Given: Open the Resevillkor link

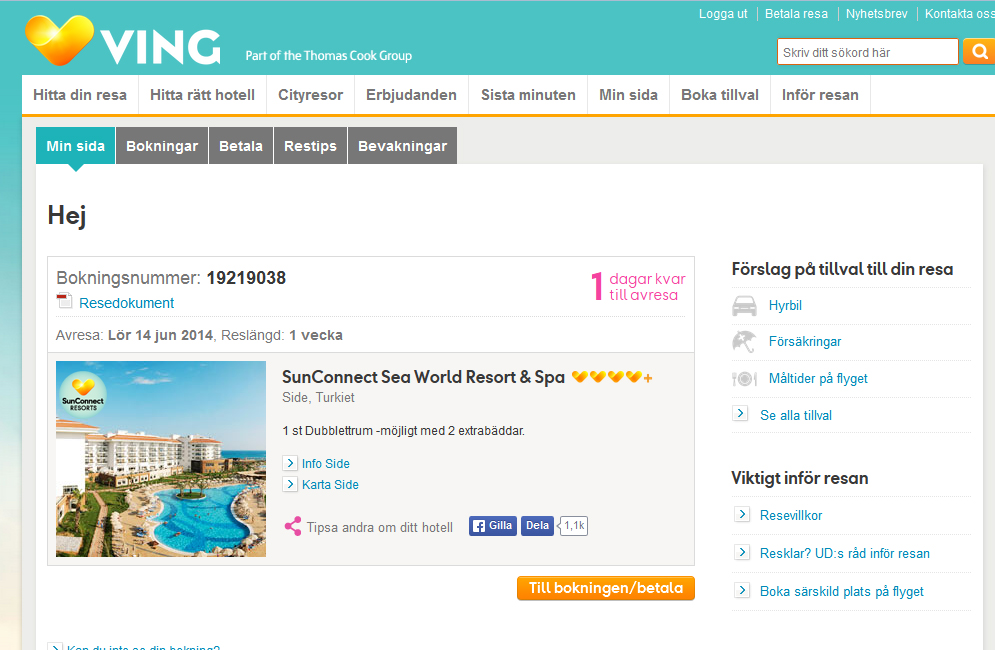Looking at the screenshot, I should (791, 515).
